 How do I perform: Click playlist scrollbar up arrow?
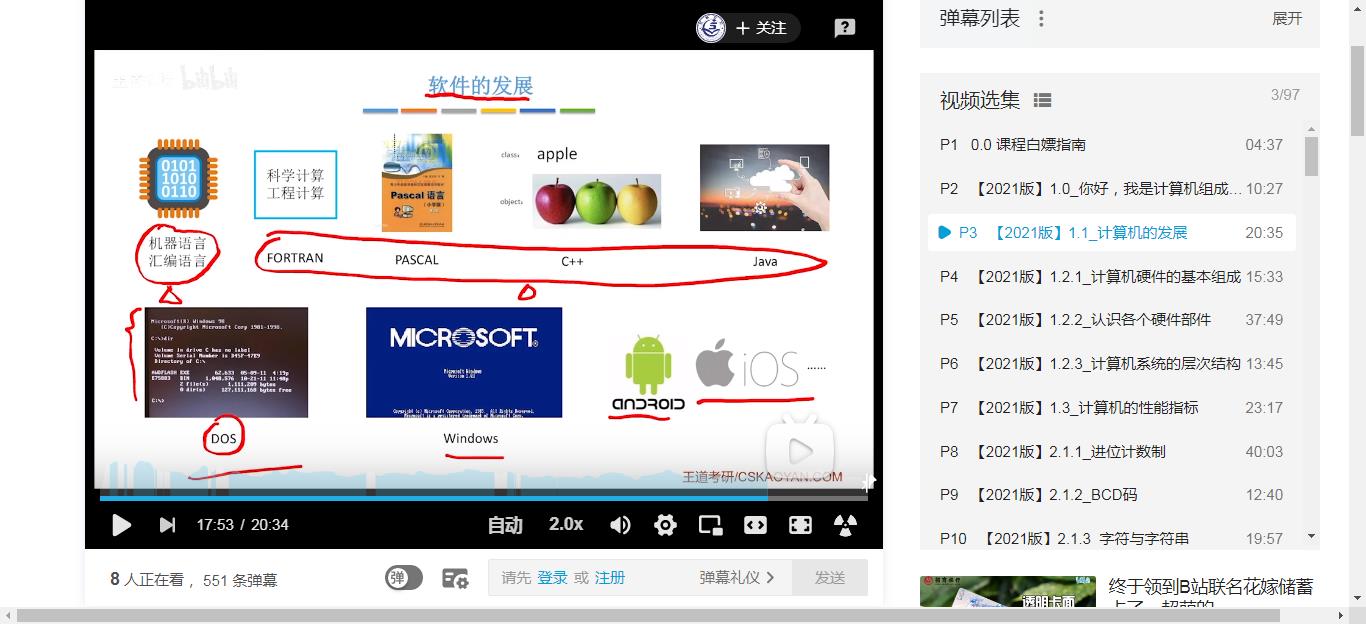pos(1311,129)
